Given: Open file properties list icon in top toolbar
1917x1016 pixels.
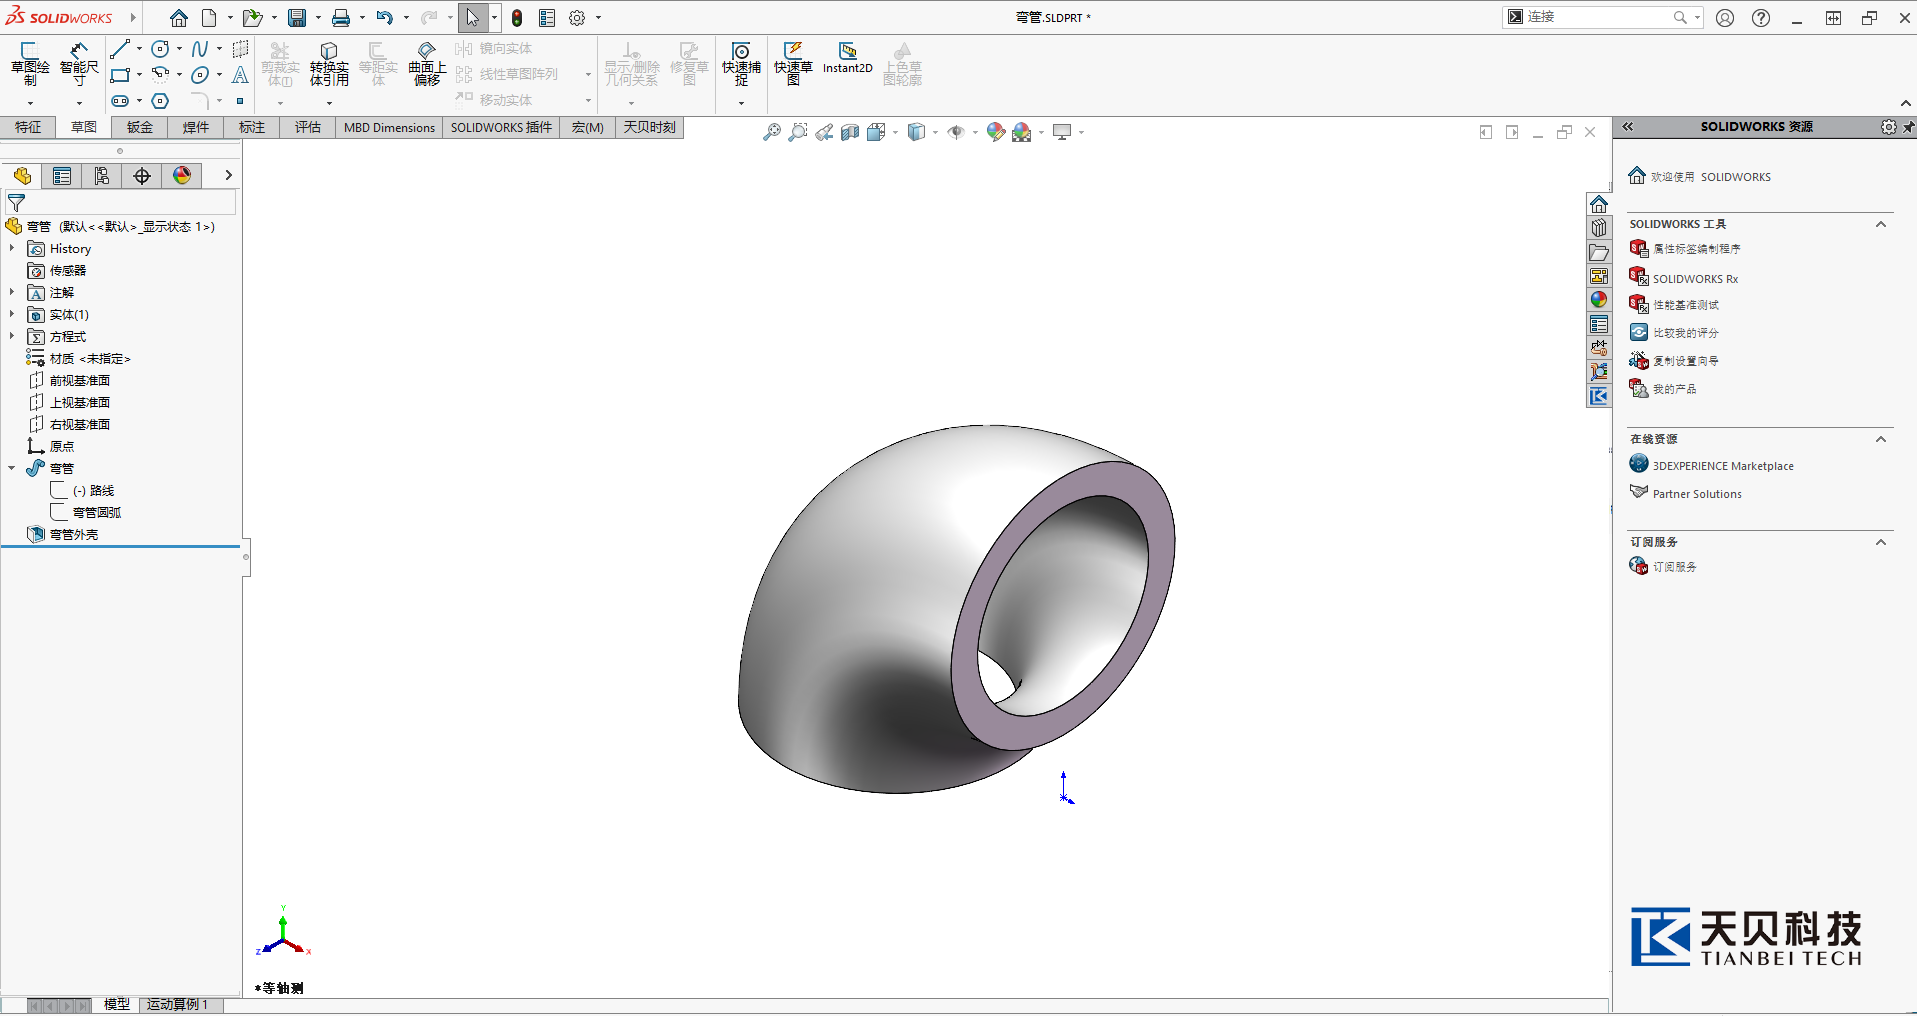Looking at the screenshot, I should 547,18.
